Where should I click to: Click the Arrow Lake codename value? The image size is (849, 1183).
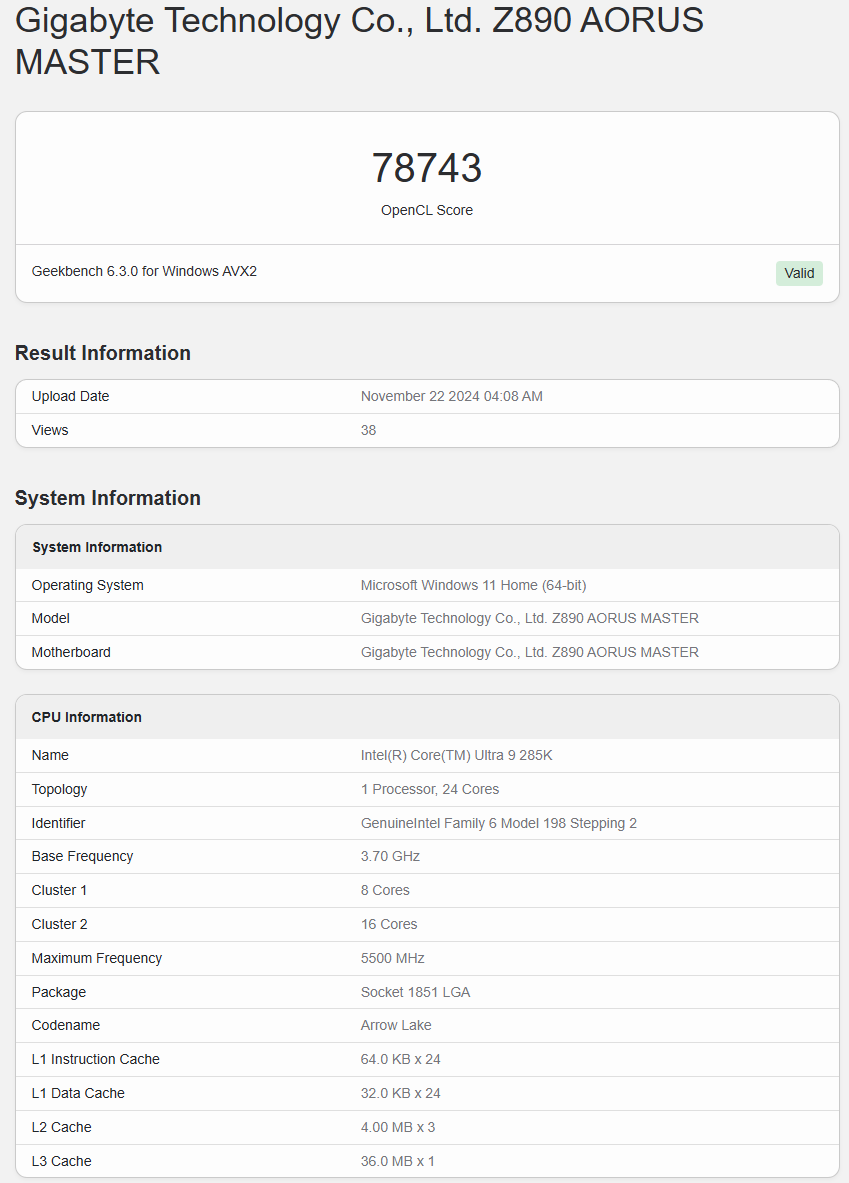pyautogui.click(x=394, y=1025)
